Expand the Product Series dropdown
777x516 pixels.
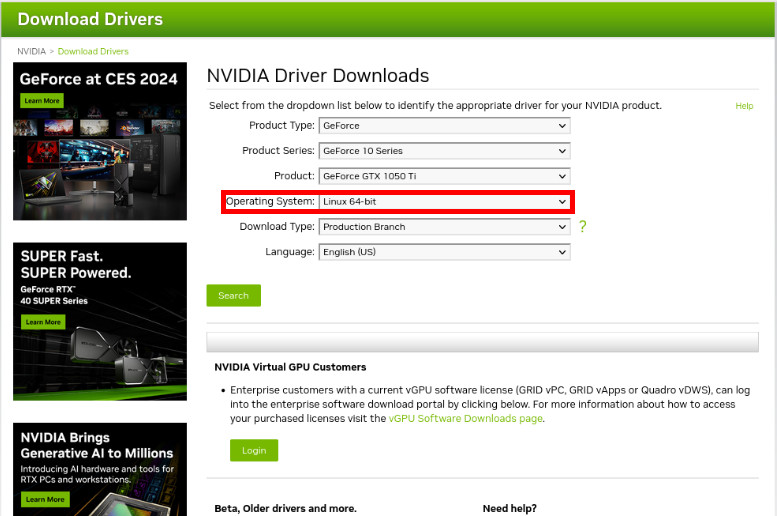444,151
